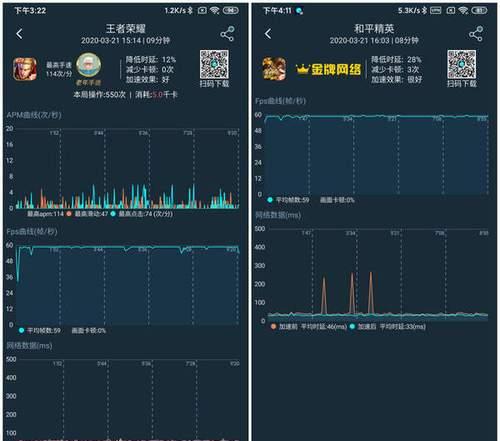Tap 最高手速 114次/分 label

tap(59, 69)
